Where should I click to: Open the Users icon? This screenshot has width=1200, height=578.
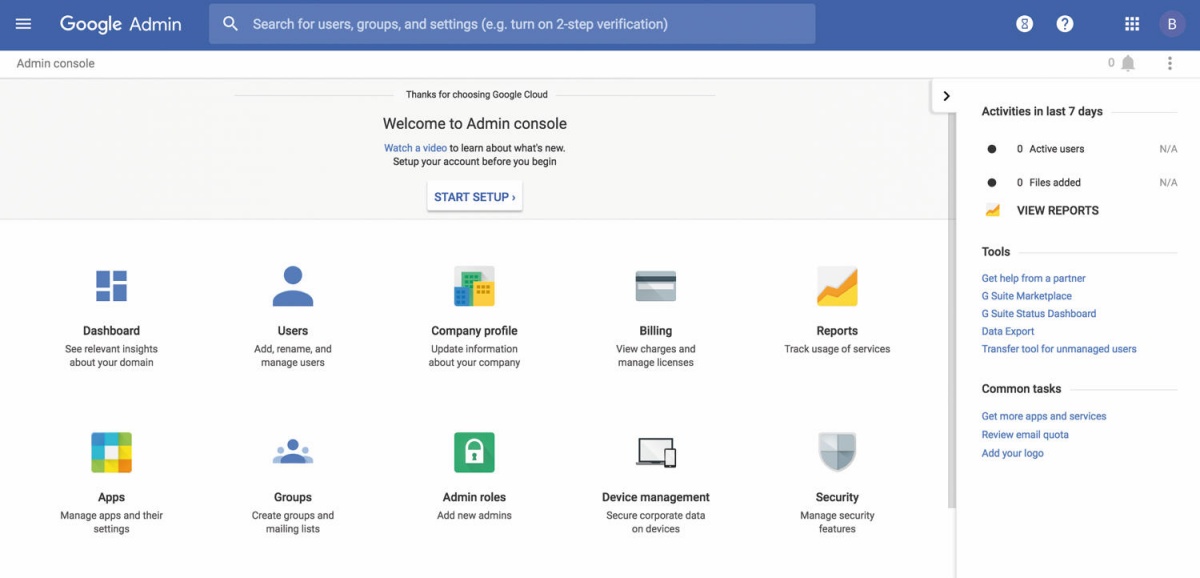293,286
